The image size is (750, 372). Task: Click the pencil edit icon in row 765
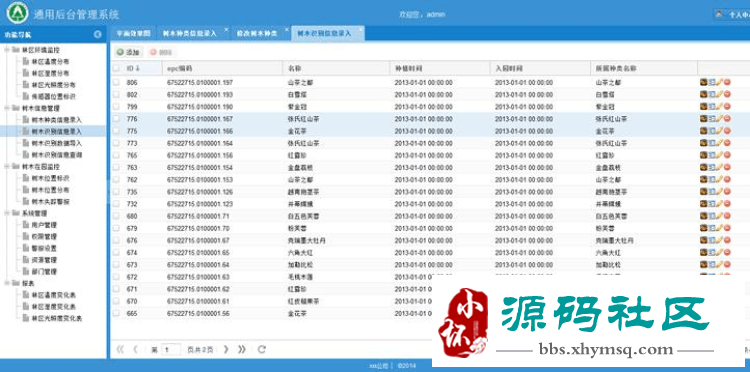719,155
